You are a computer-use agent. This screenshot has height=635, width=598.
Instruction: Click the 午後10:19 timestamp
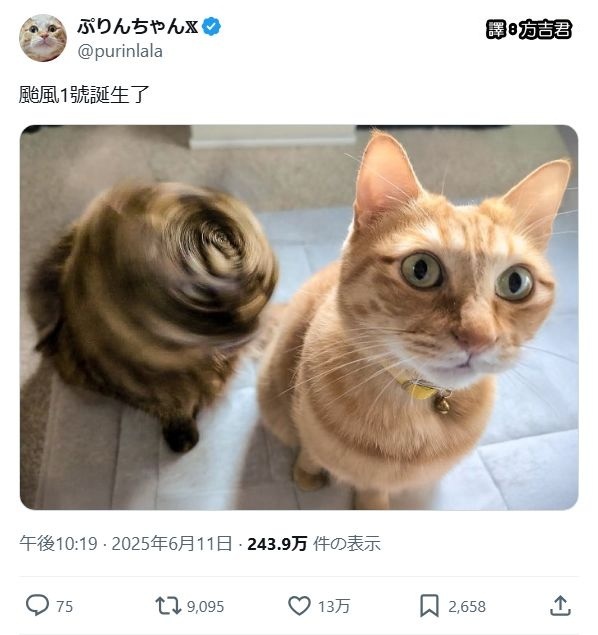(x=59, y=543)
